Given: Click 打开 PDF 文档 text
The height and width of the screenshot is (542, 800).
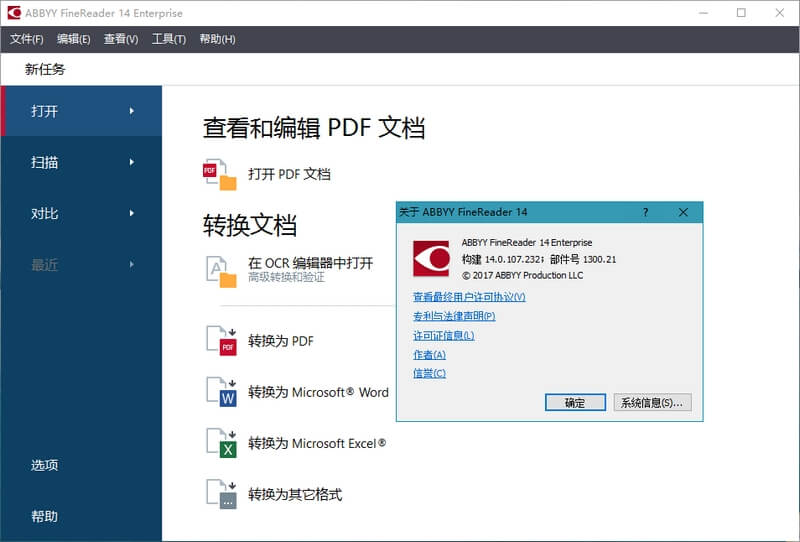Looking at the screenshot, I should click(x=289, y=175).
